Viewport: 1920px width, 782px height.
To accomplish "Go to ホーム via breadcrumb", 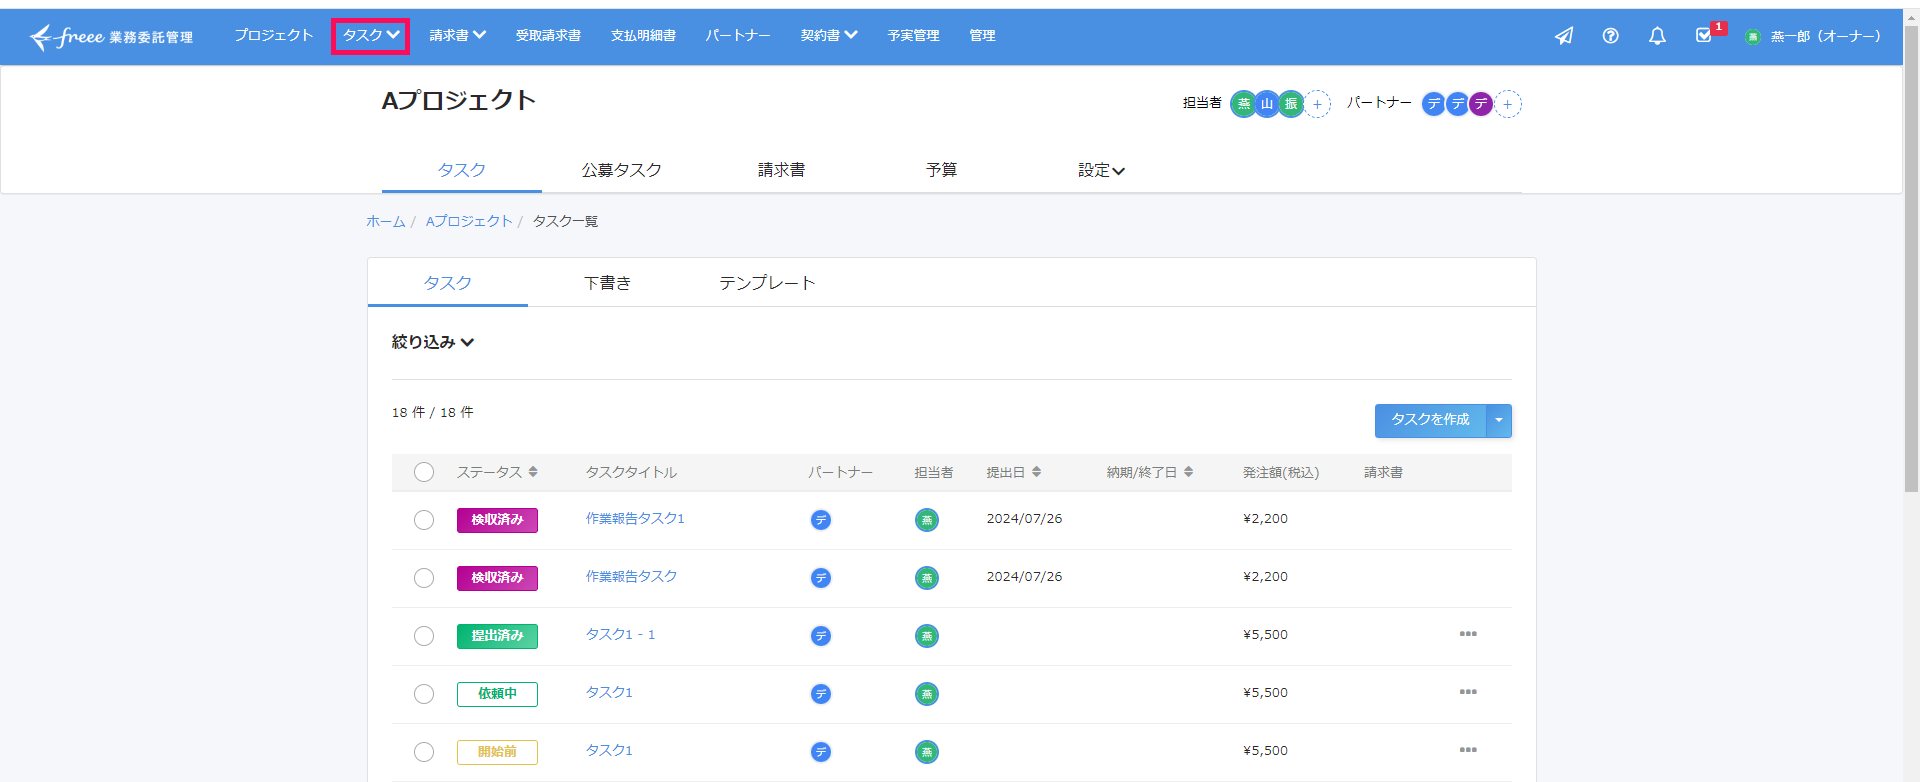I will (x=386, y=222).
